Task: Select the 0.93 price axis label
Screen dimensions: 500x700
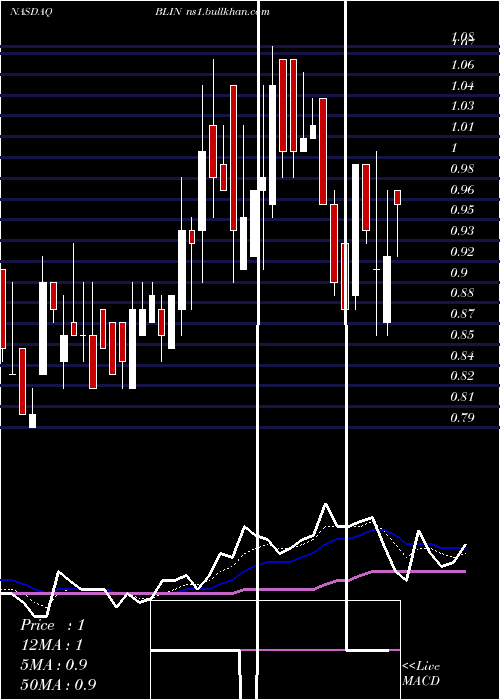Action: click(x=462, y=231)
